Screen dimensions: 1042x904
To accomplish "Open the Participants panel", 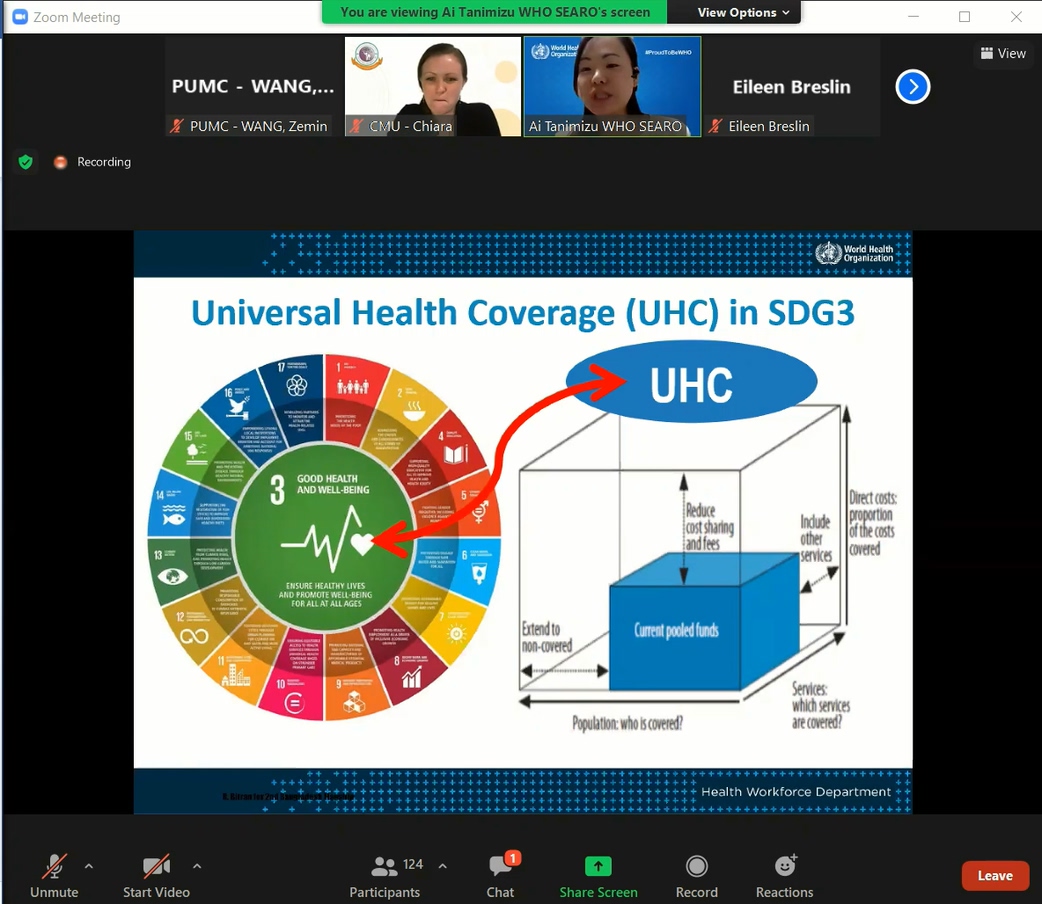I will (385, 875).
